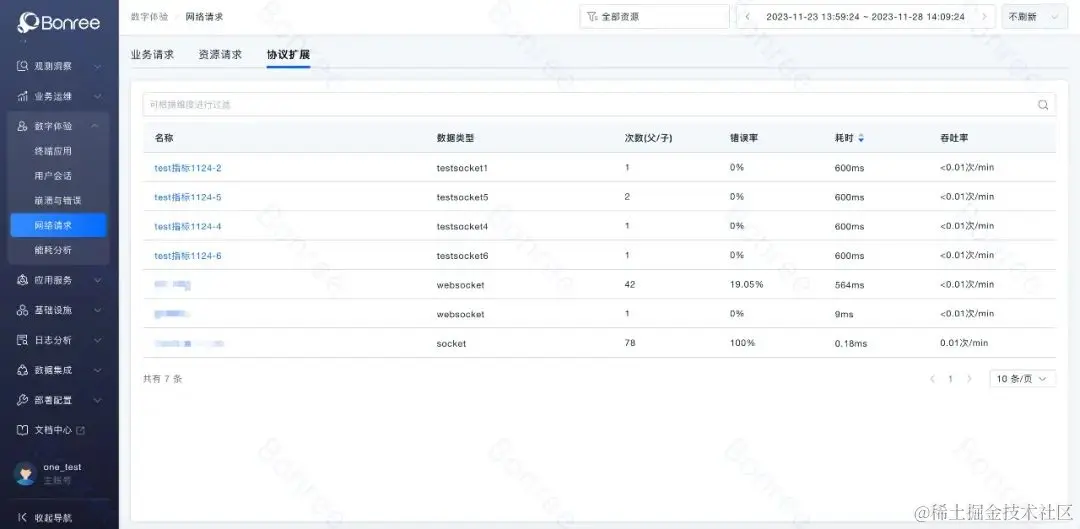Screen dimensions: 1080x529
Task: Click the 19.05% error rate cell
Action: pyautogui.click(x=747, y=284)
